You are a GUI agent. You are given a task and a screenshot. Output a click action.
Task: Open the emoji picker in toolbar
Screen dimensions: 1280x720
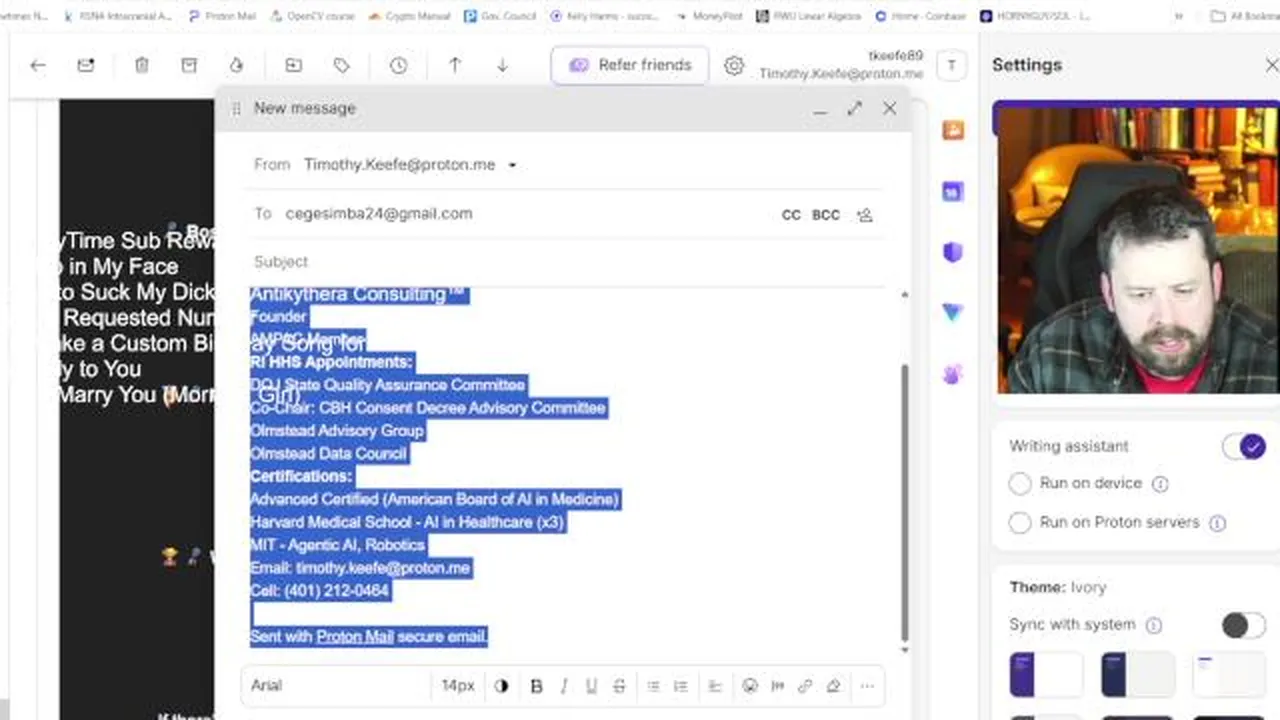click(750, 686)
